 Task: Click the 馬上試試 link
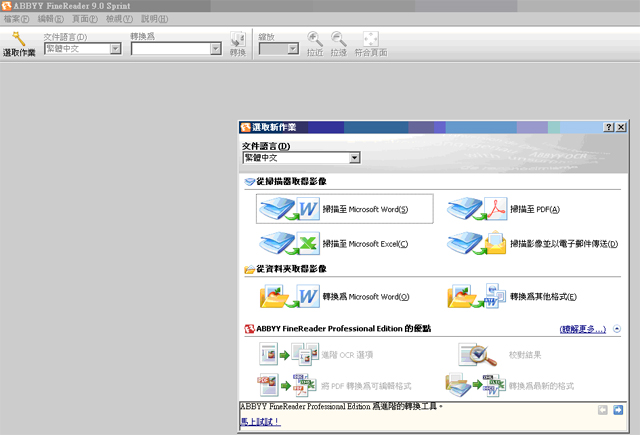(x=260, y=422)
